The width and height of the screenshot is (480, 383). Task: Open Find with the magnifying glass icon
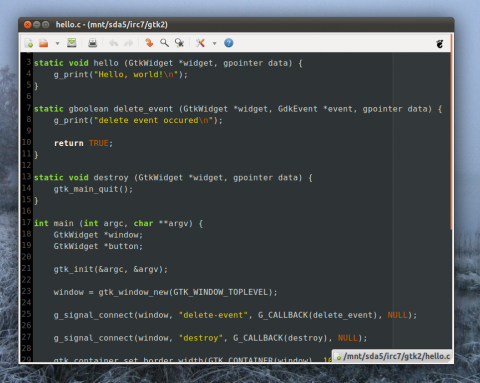(x=164, y=43)
